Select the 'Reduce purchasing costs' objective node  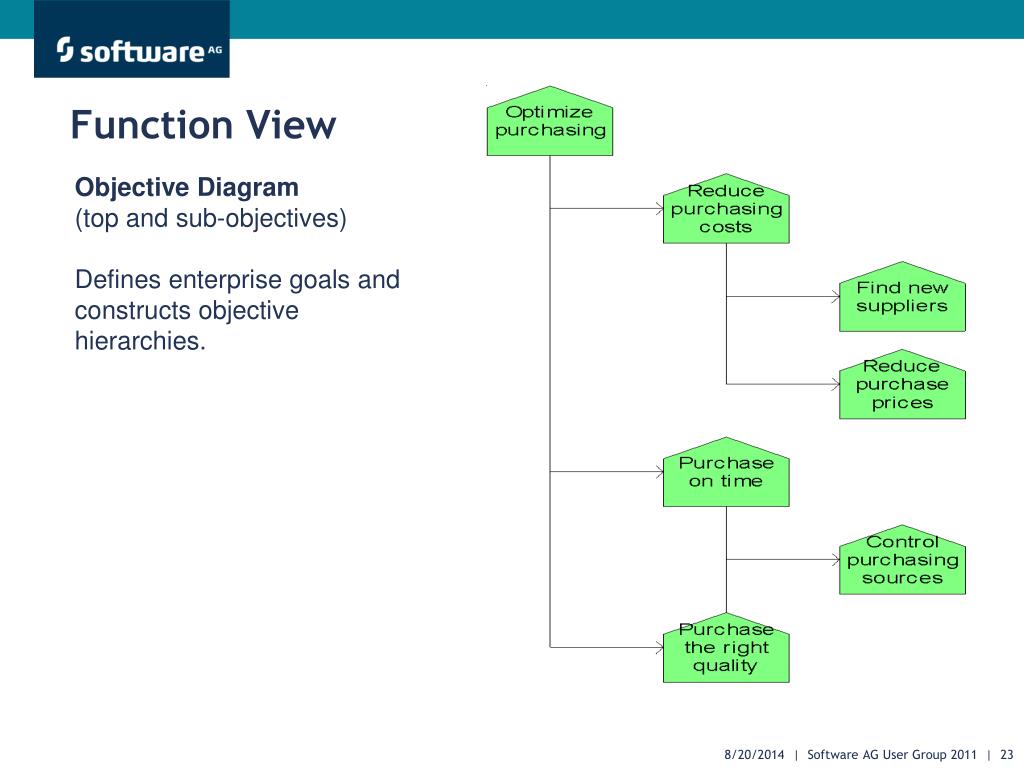pyautogui.click(x=726, y=209)
